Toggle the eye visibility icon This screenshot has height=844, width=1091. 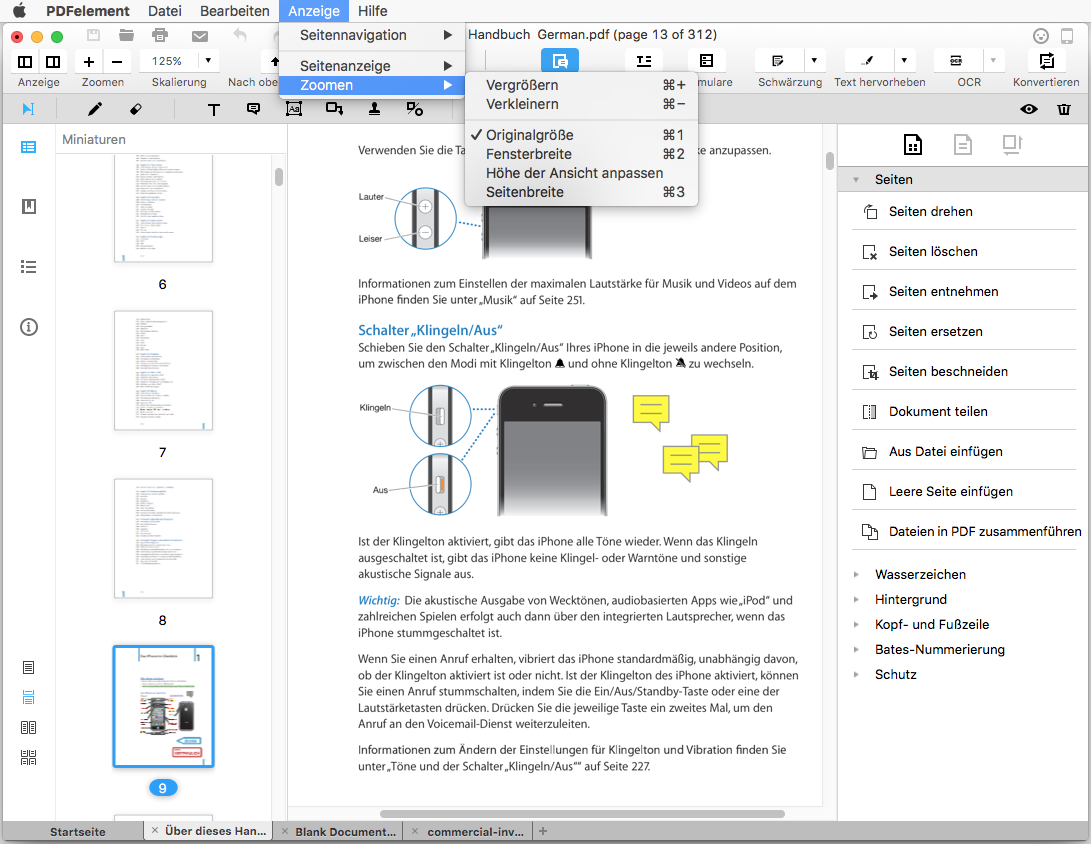pyautogui.click(x=1029, y=109)
